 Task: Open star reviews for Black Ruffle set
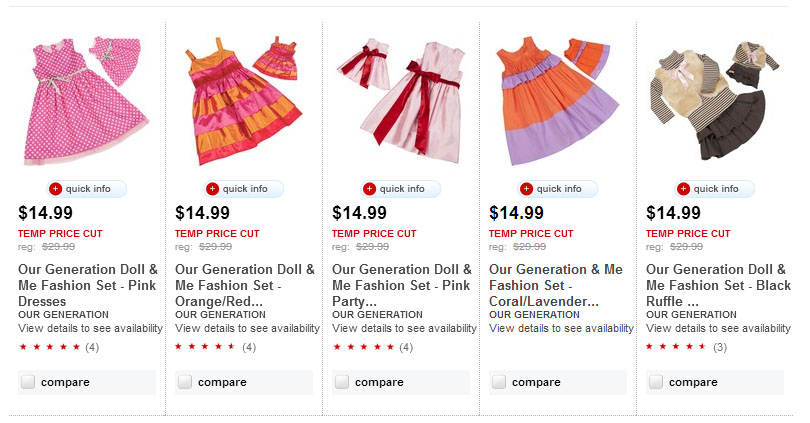click(676, 347)
